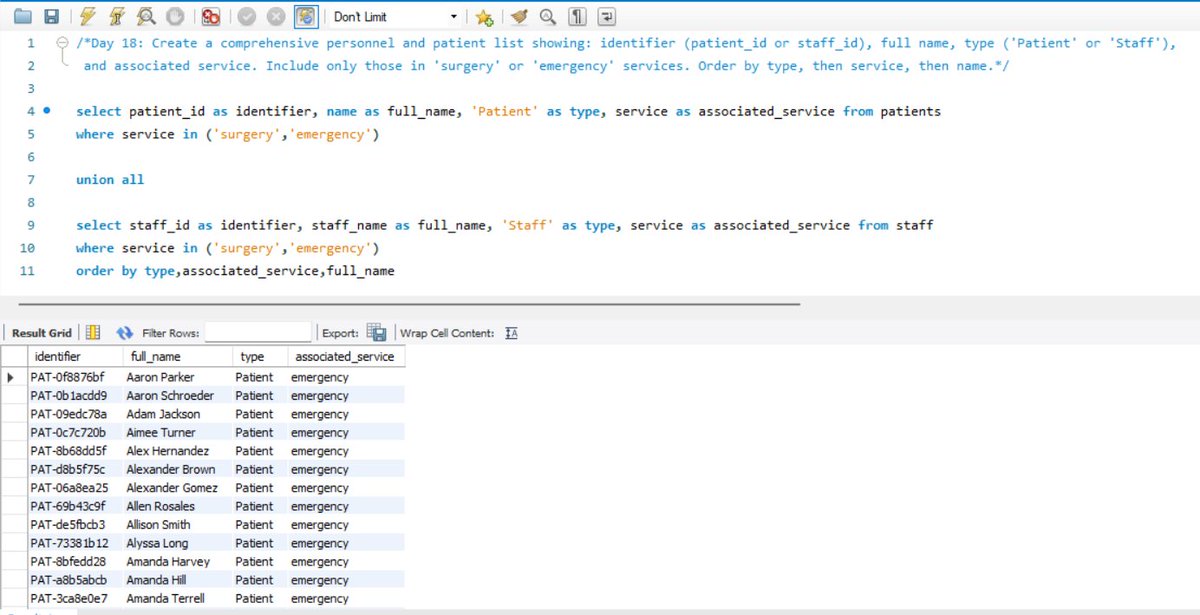This screenshot has height=615, width=1200.
Task: Click the Result Grid label
Action: click(x=42, y=333)
